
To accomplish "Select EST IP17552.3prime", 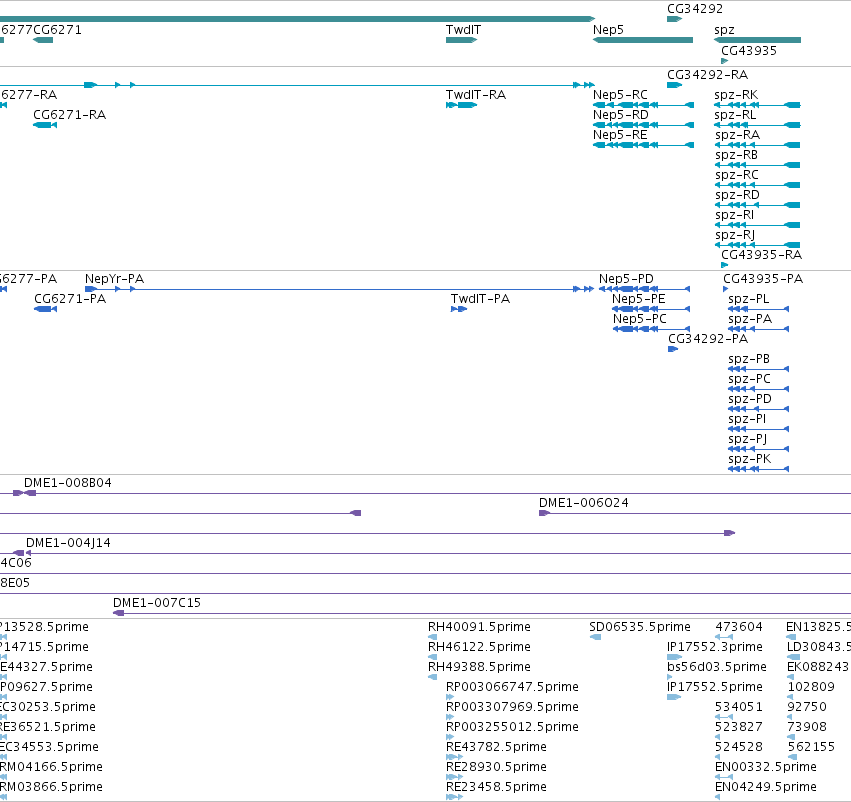I will pos(674,657).
